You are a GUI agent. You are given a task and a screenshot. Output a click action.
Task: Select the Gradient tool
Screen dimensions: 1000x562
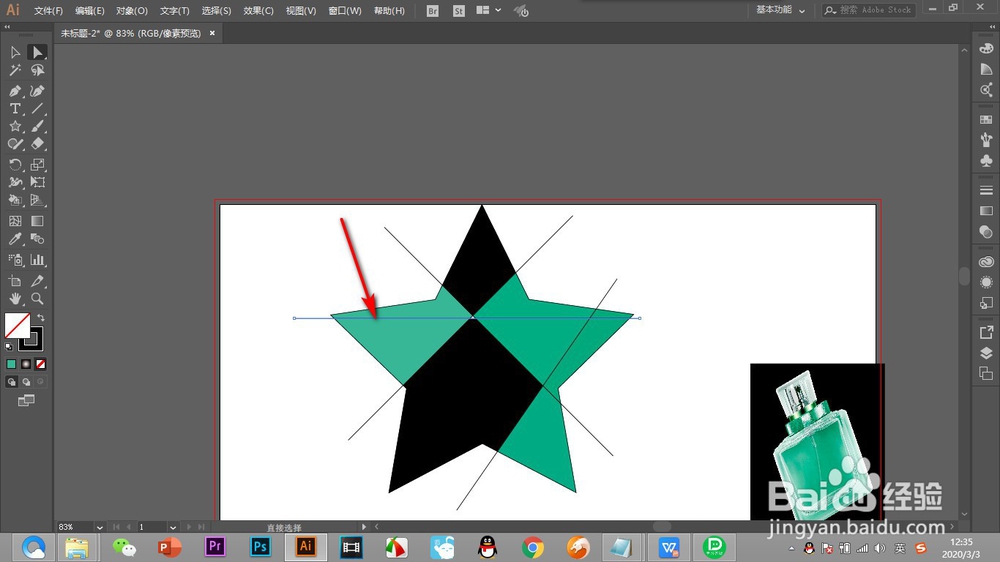click(x=37, y=221)
